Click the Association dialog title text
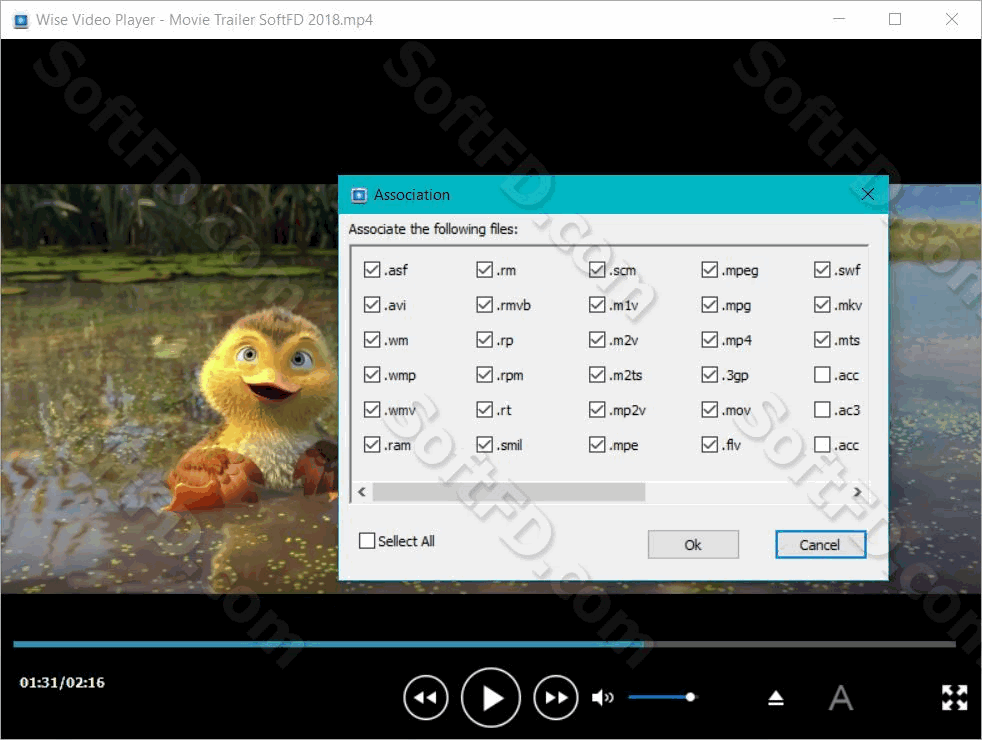The width and height of the screenshot is (982, 740). [x=412, y=195]
